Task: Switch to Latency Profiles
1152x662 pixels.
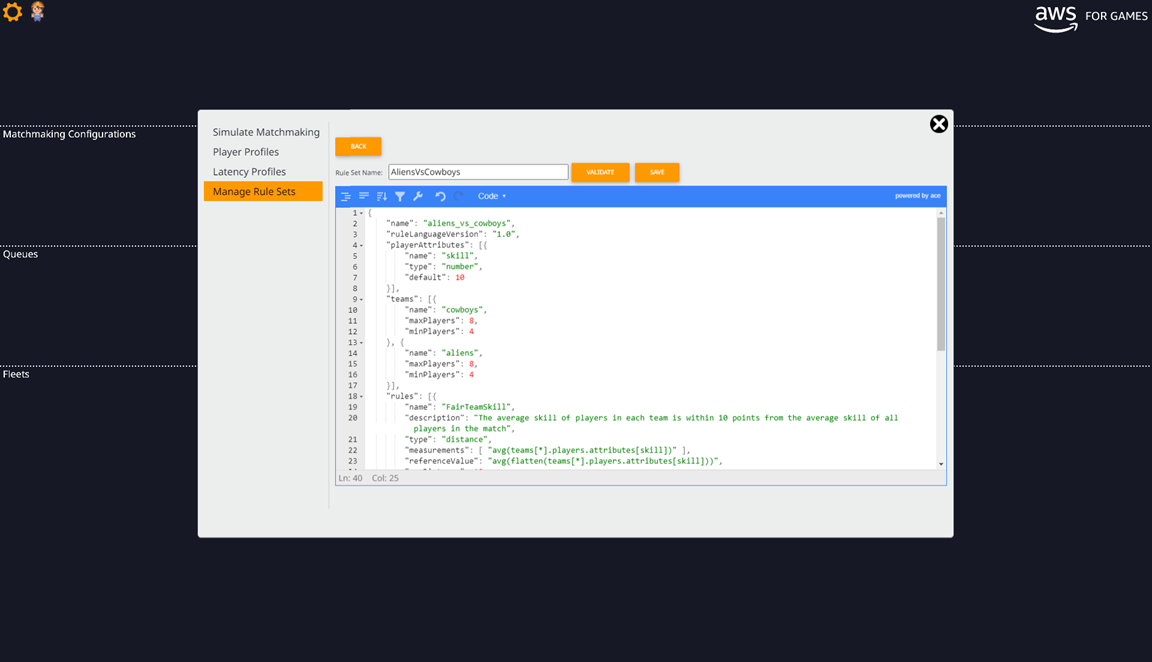Action: [248, 171]
